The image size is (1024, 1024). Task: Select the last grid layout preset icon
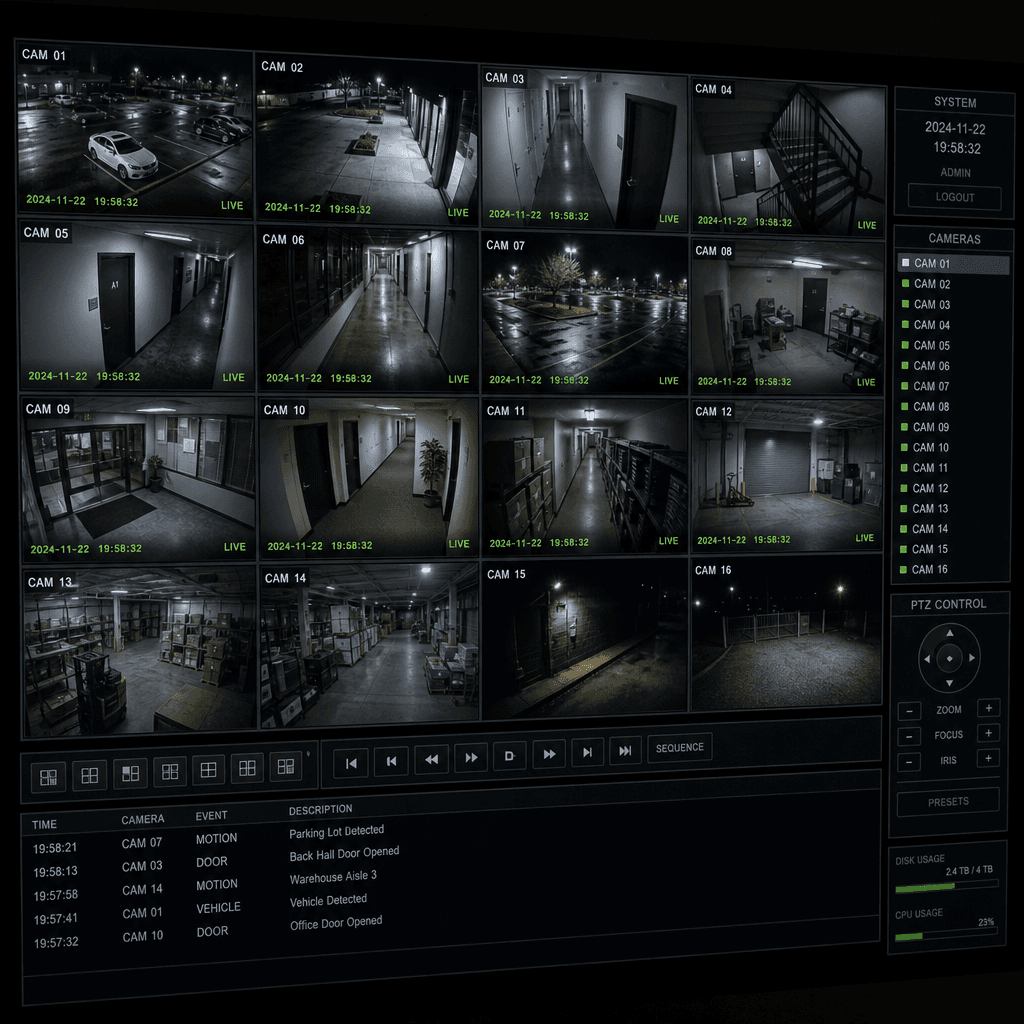(285, 767)
